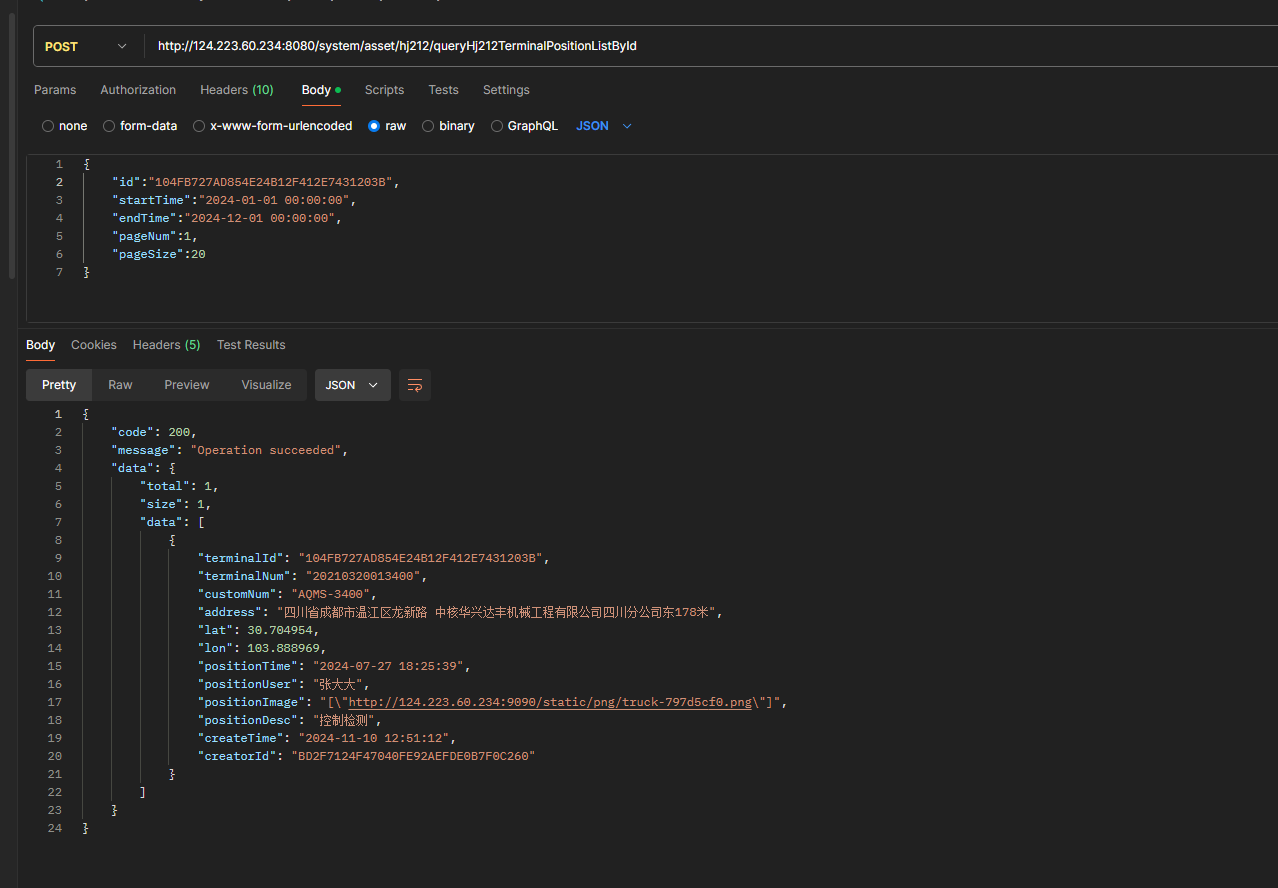Show the response Cookies tab

click(94, 345)
